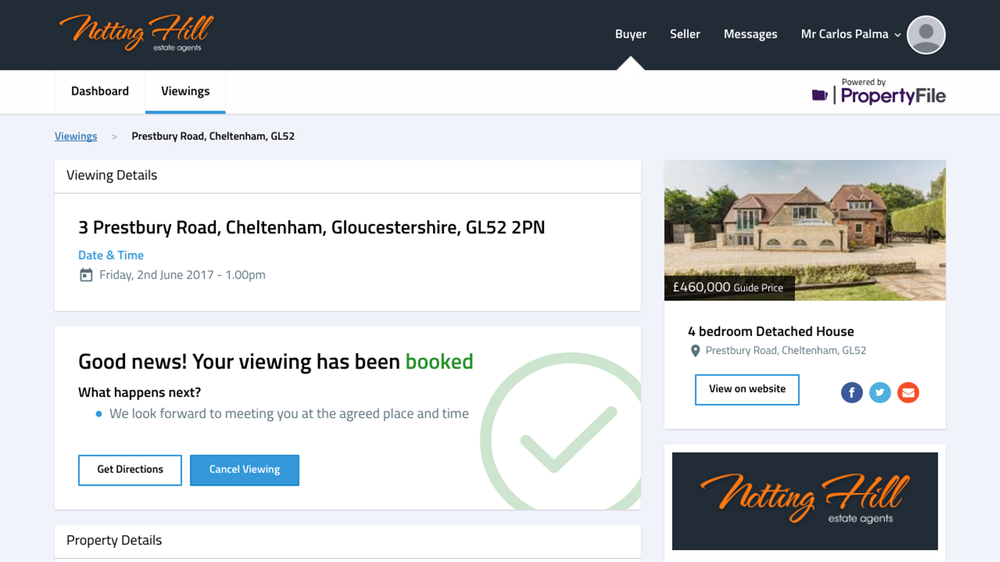
Task: Open the Buyer menu
Action: 630,34
